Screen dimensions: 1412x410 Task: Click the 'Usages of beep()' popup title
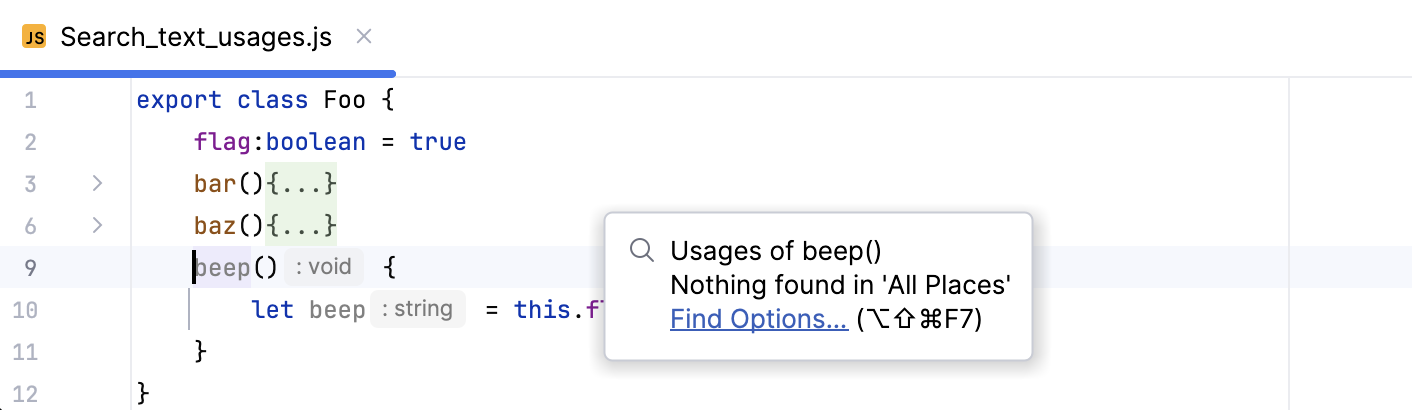pos(775,250)
